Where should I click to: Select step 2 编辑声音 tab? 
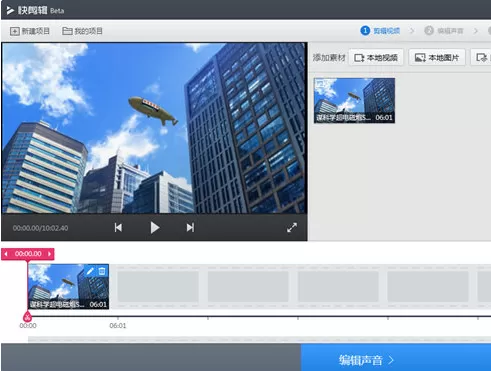(x=444, y=31)
